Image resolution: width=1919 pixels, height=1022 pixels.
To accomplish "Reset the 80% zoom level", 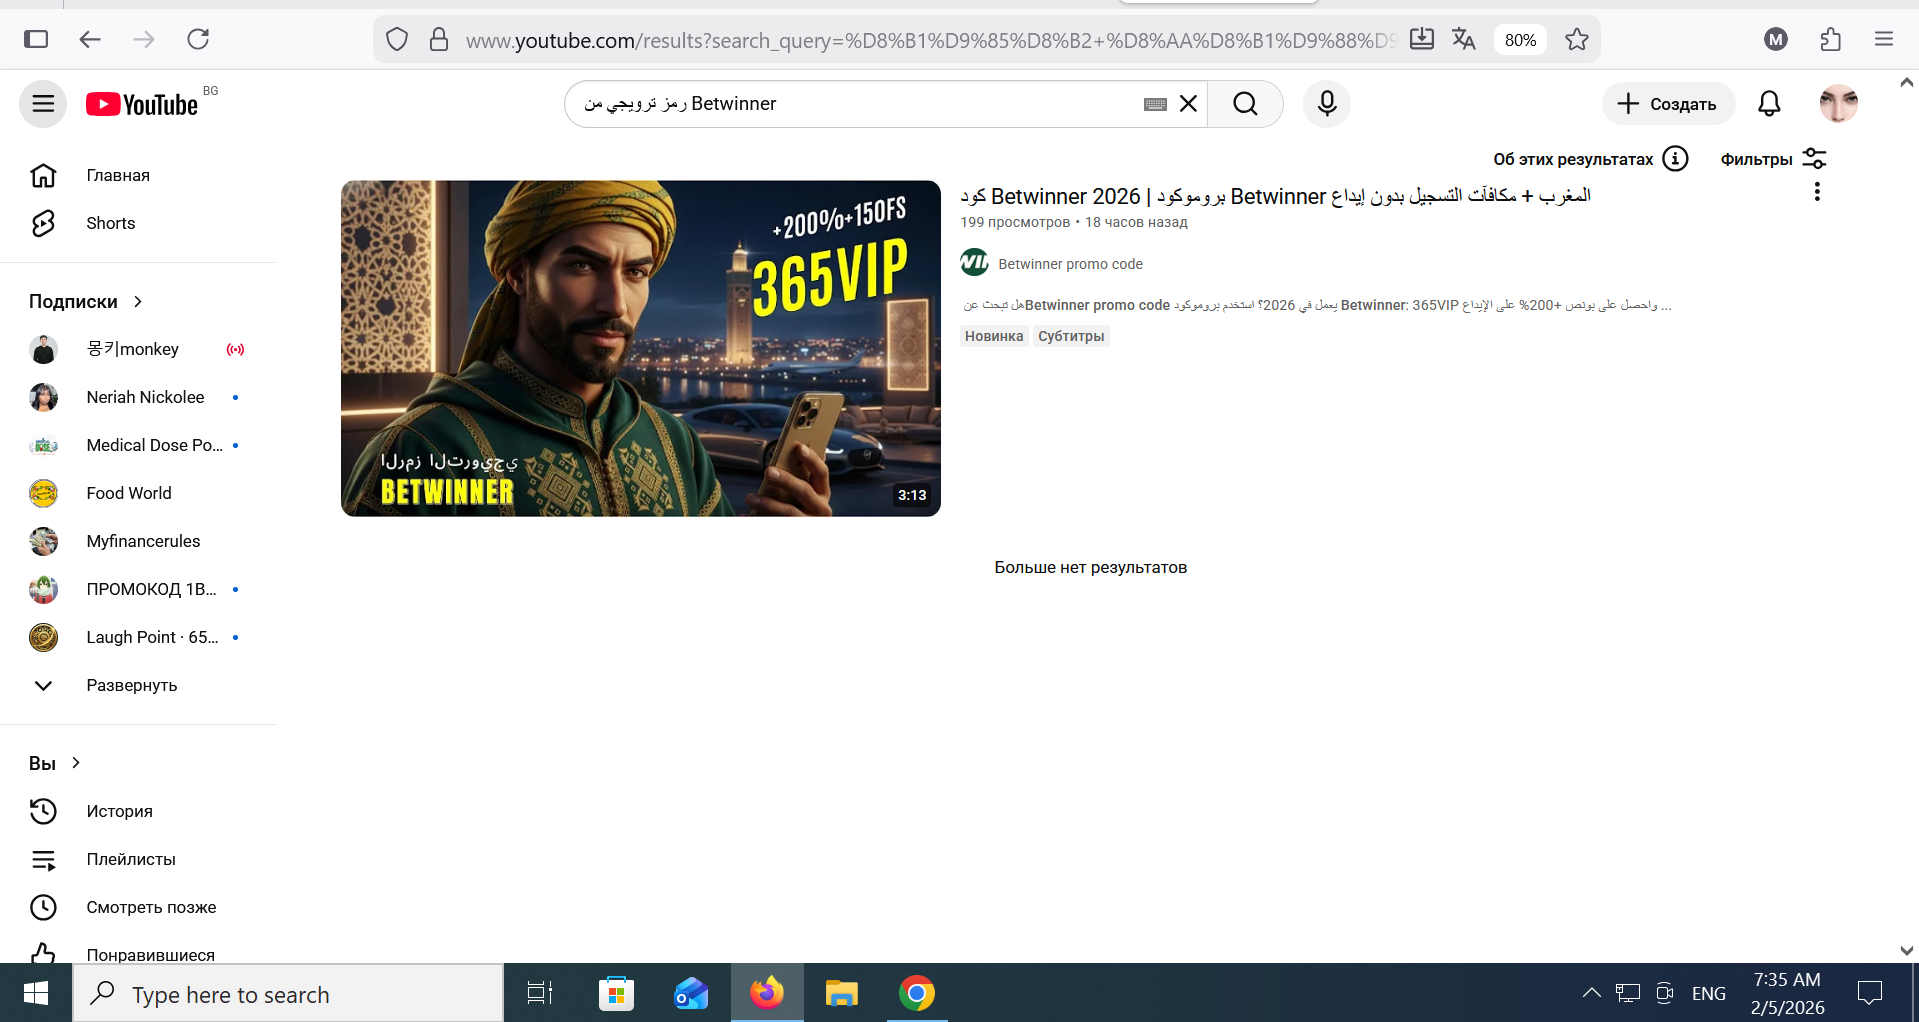I will click(1520, 40).
